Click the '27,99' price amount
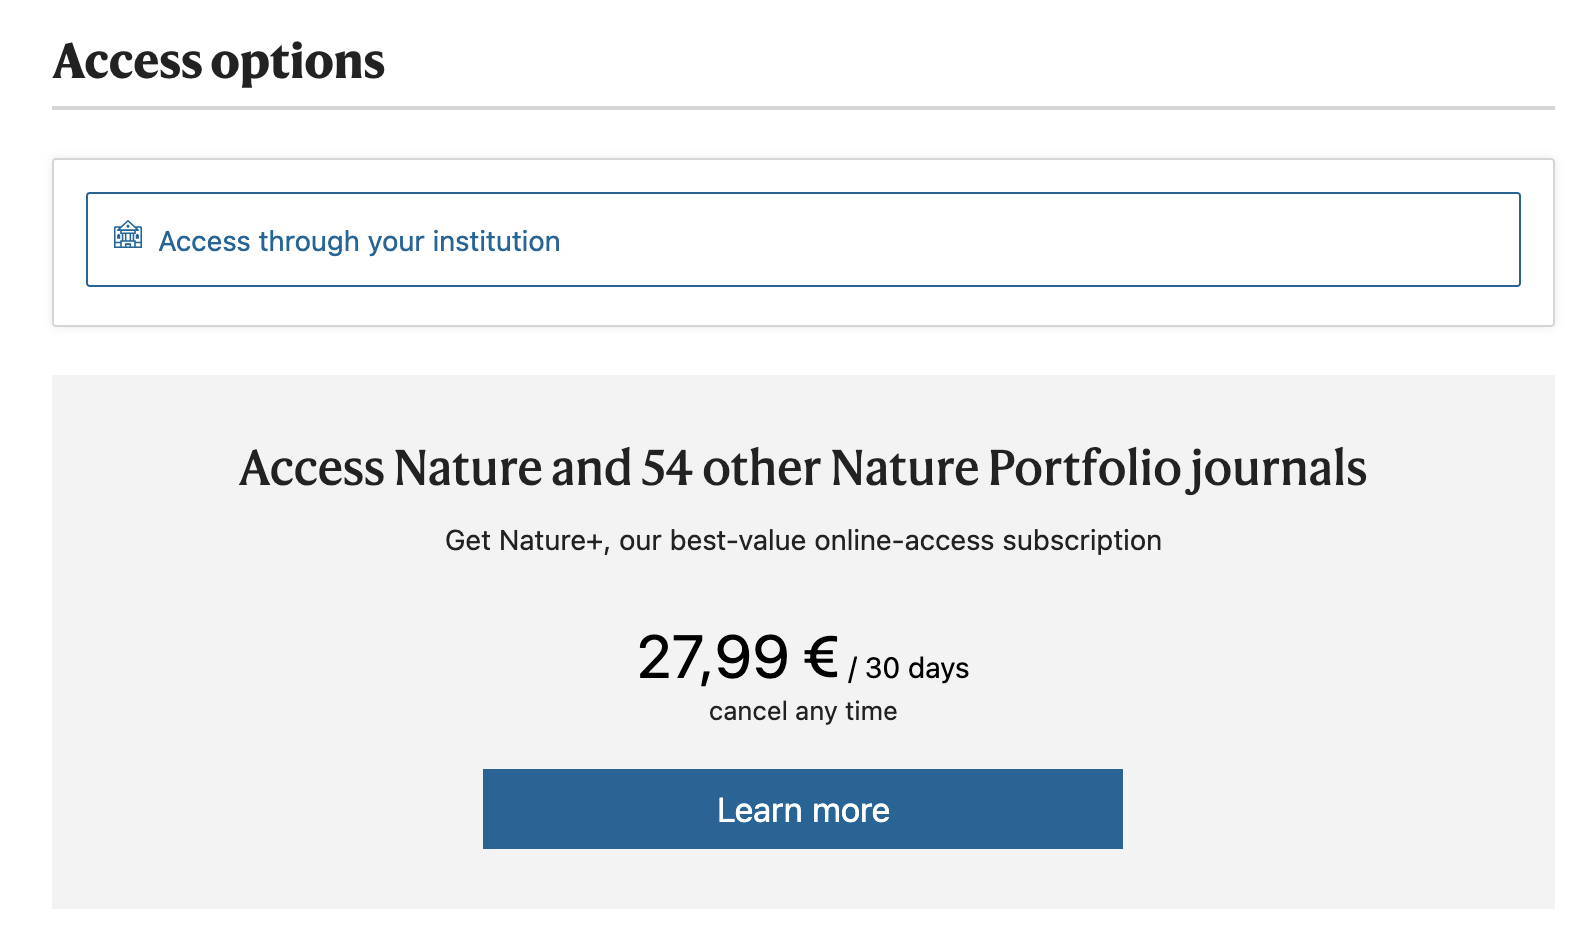The image size is (1586, 936). click(x=713, y=658)
